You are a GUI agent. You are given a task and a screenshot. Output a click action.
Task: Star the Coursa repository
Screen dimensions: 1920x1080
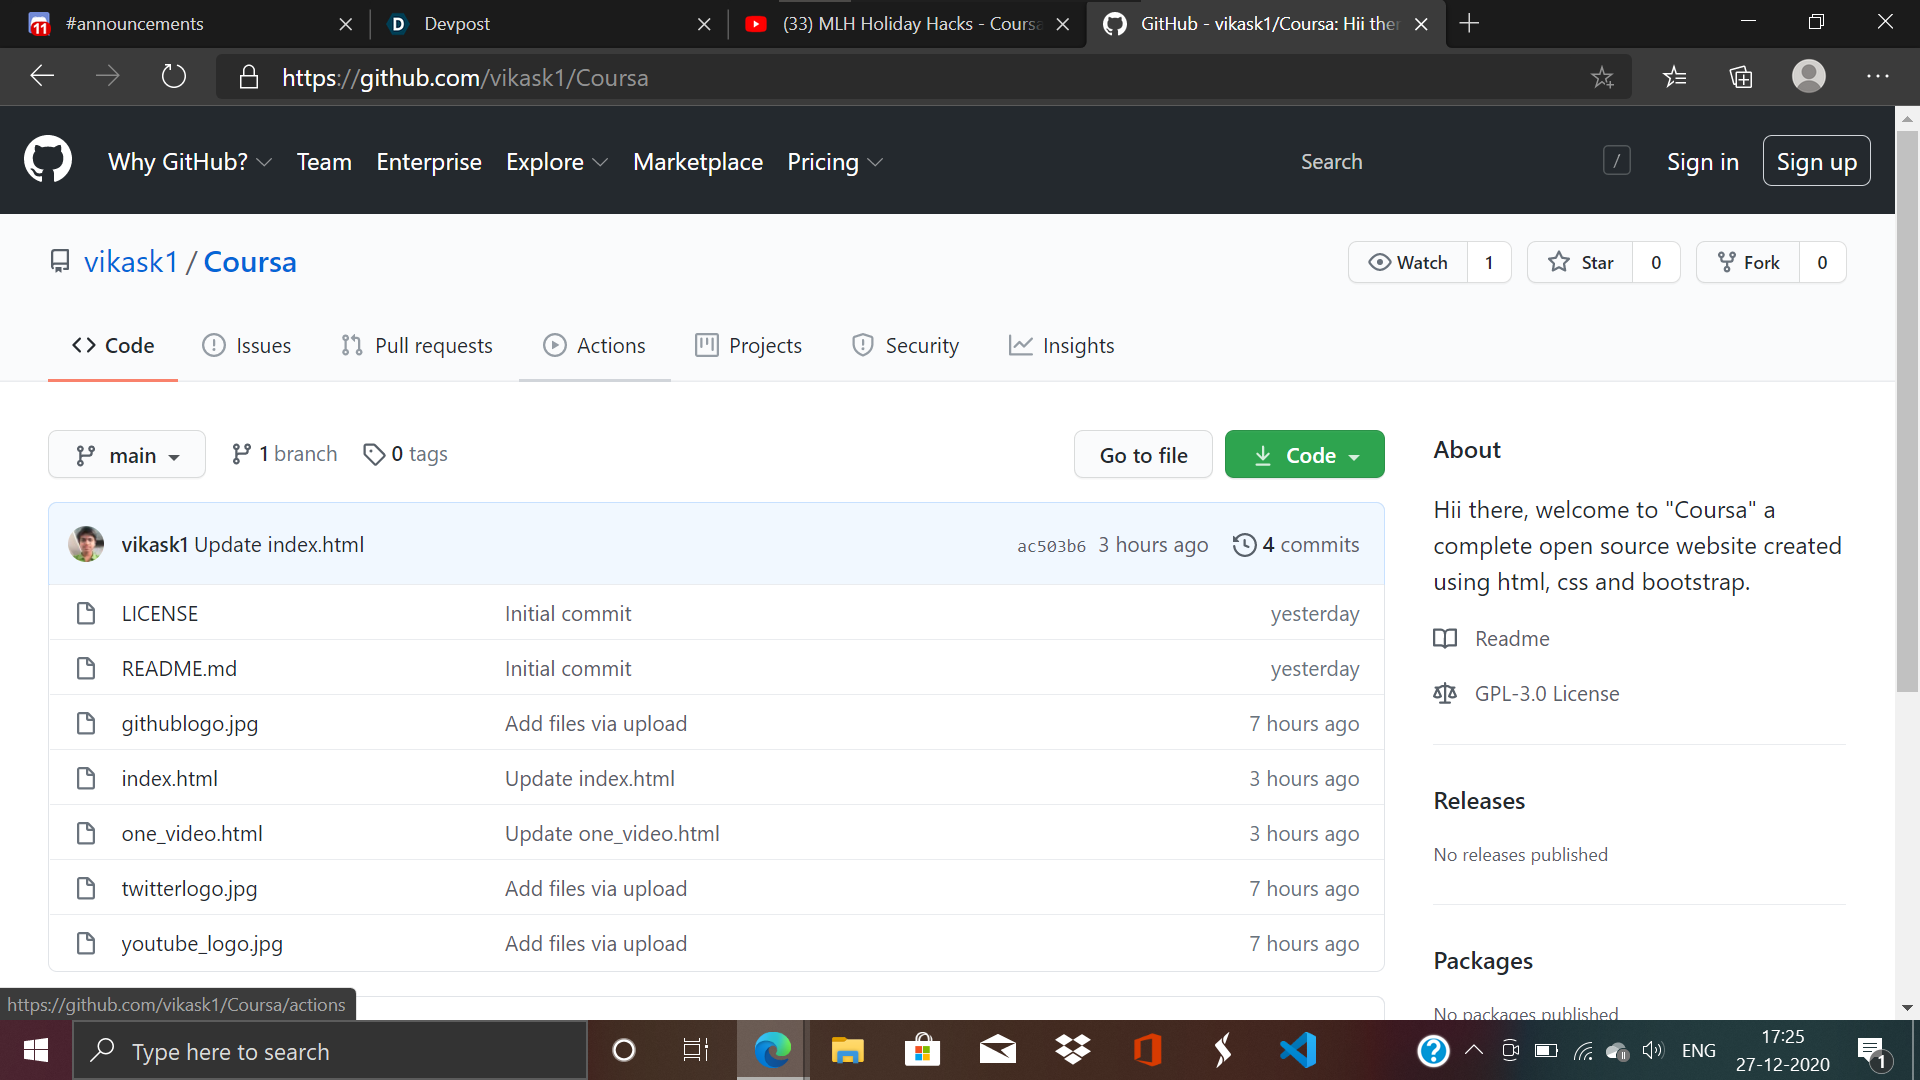tap(1580, 262)
